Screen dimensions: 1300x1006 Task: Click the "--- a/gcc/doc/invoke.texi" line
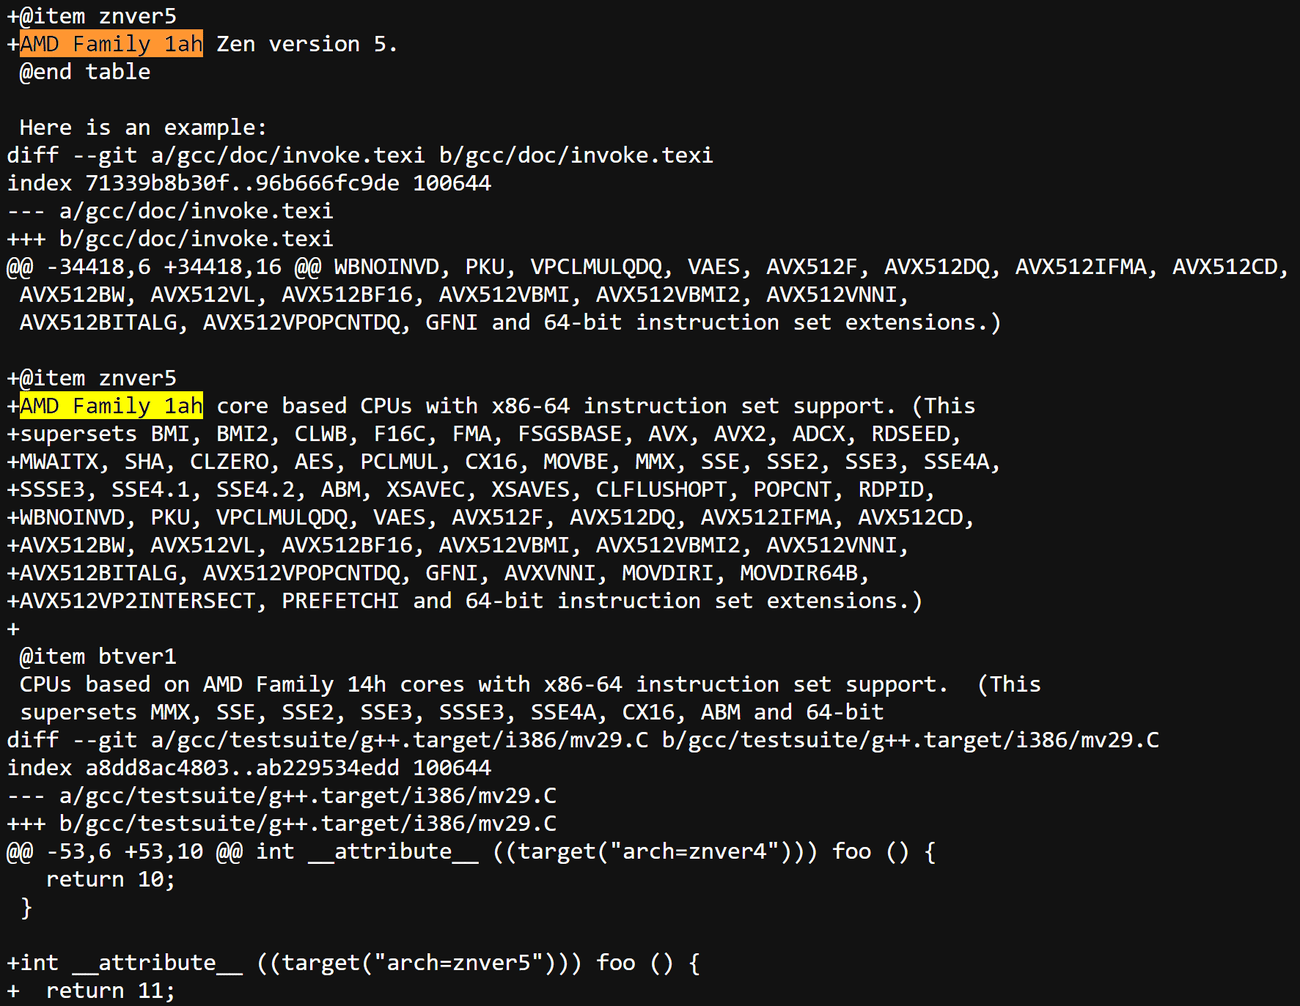coord(170,212)
